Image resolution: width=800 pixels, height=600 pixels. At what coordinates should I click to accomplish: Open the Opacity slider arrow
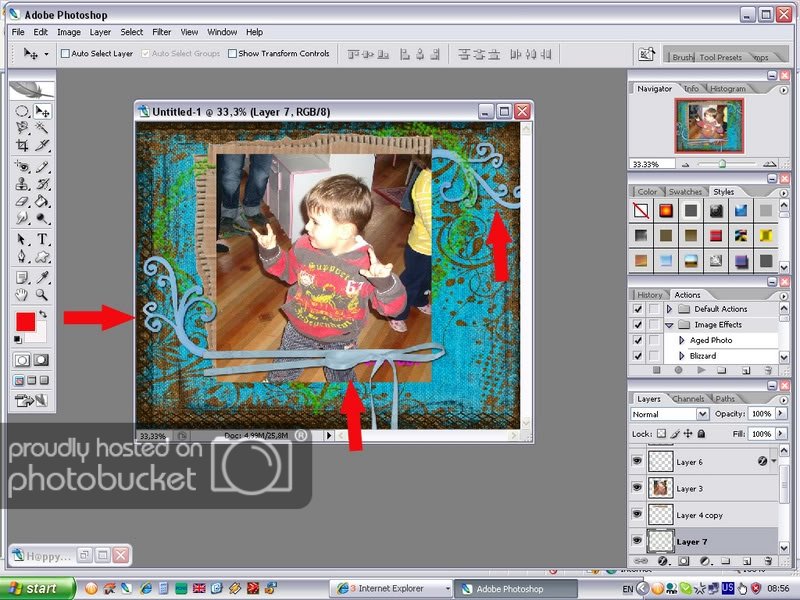[782, 413]
